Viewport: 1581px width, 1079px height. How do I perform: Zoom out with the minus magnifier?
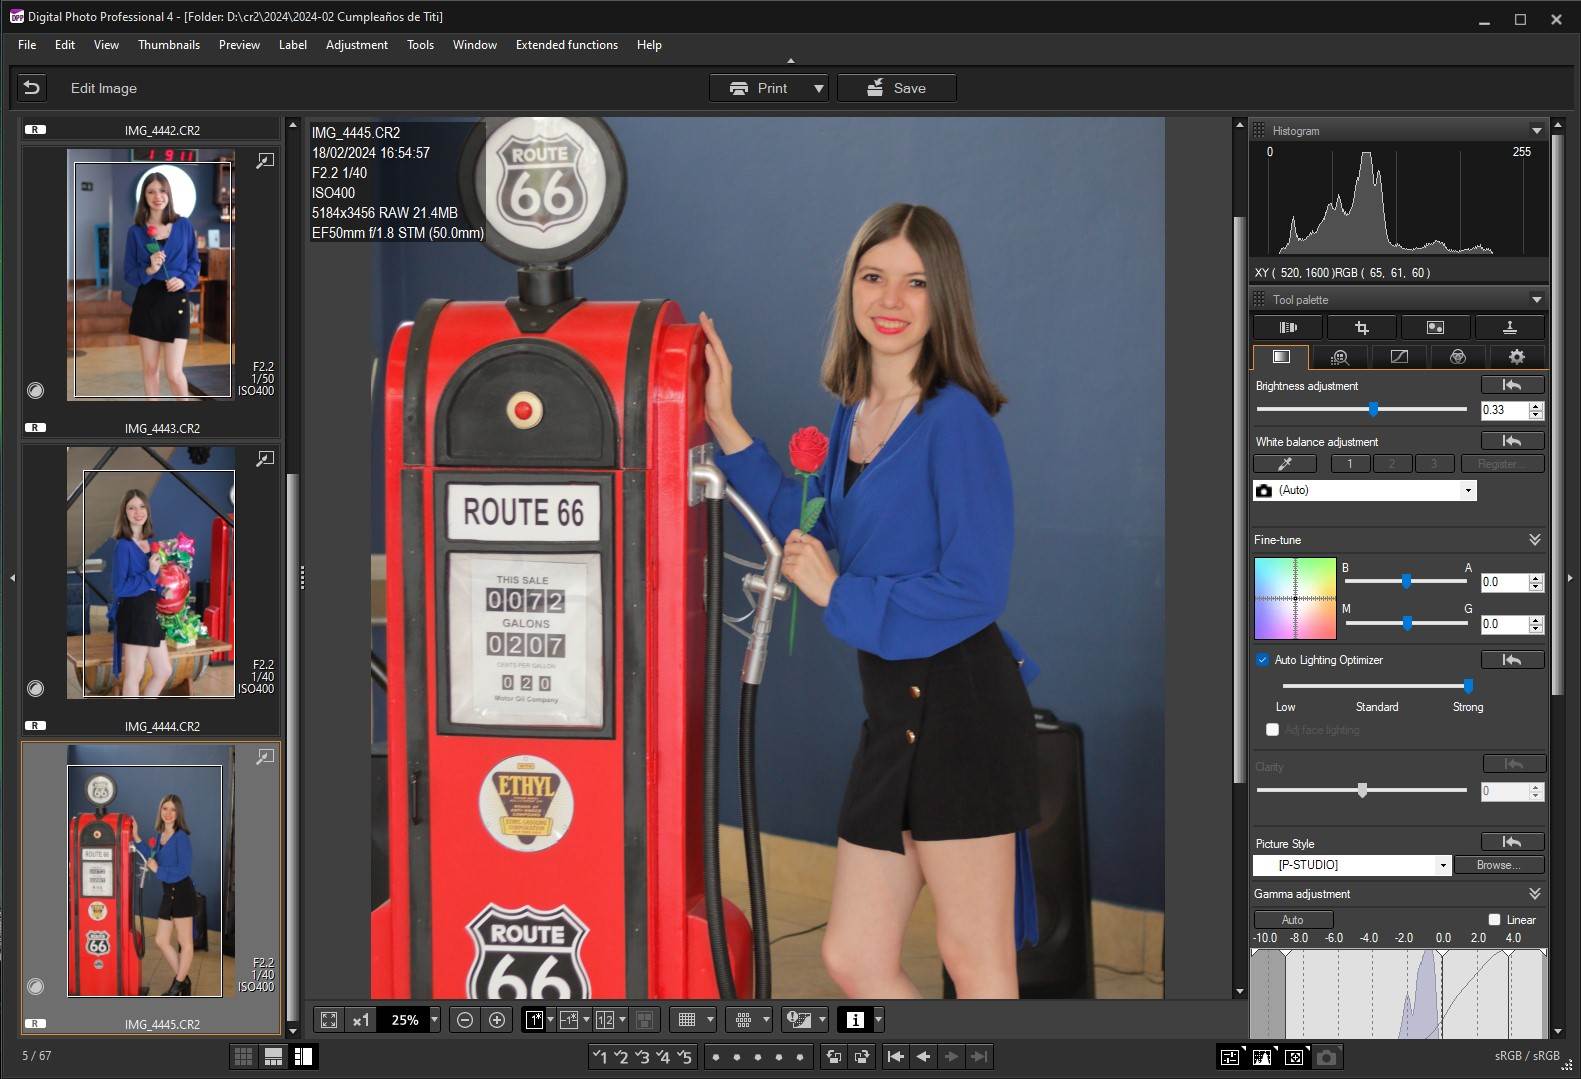click(465, 1020)
